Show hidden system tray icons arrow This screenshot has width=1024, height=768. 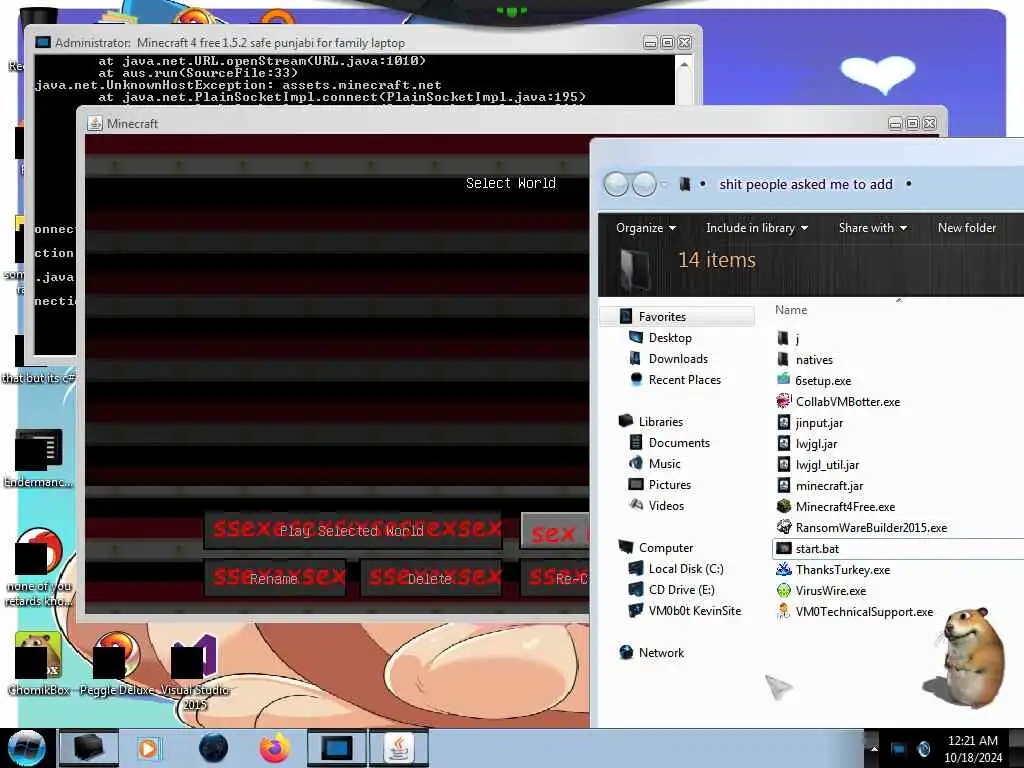tap(874, 748)
